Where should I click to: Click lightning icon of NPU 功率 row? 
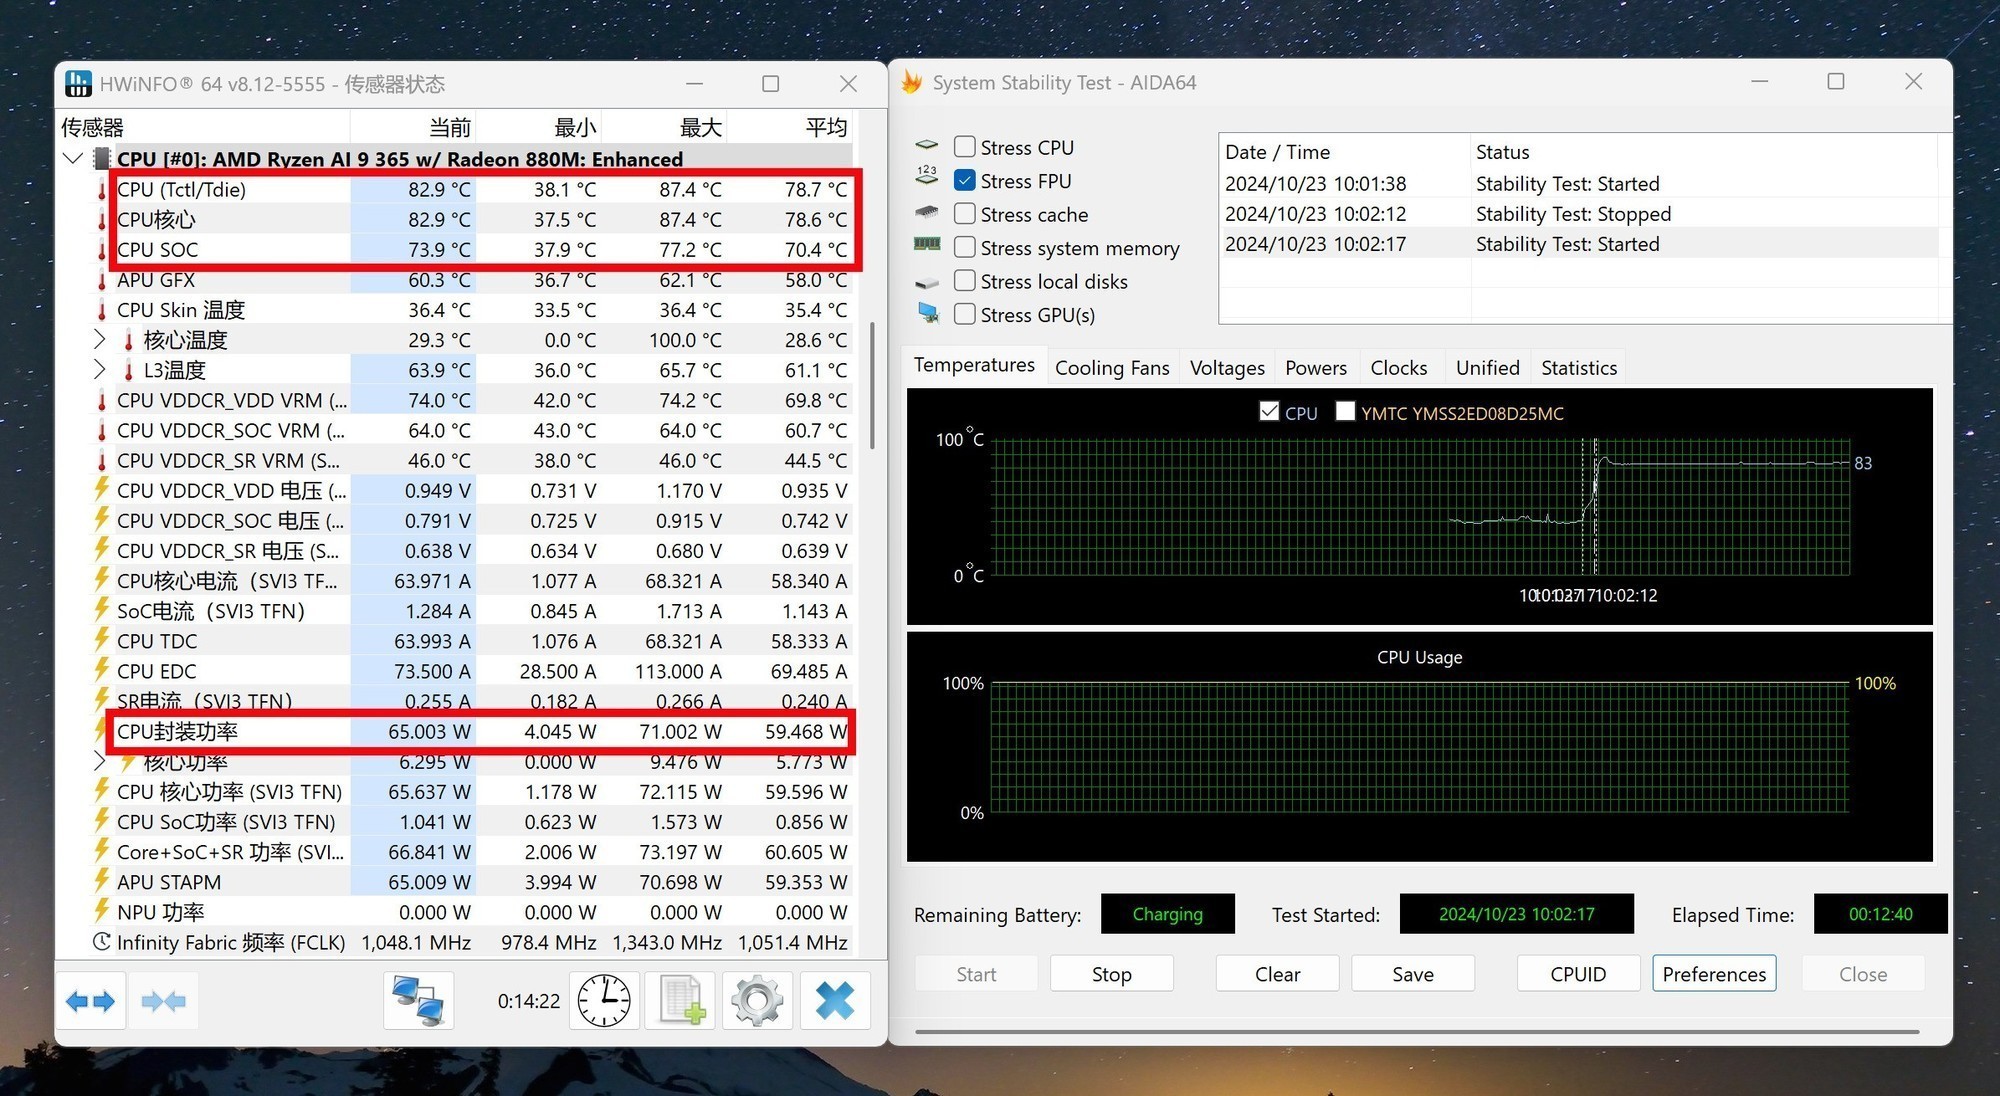[x=102, y=911]
